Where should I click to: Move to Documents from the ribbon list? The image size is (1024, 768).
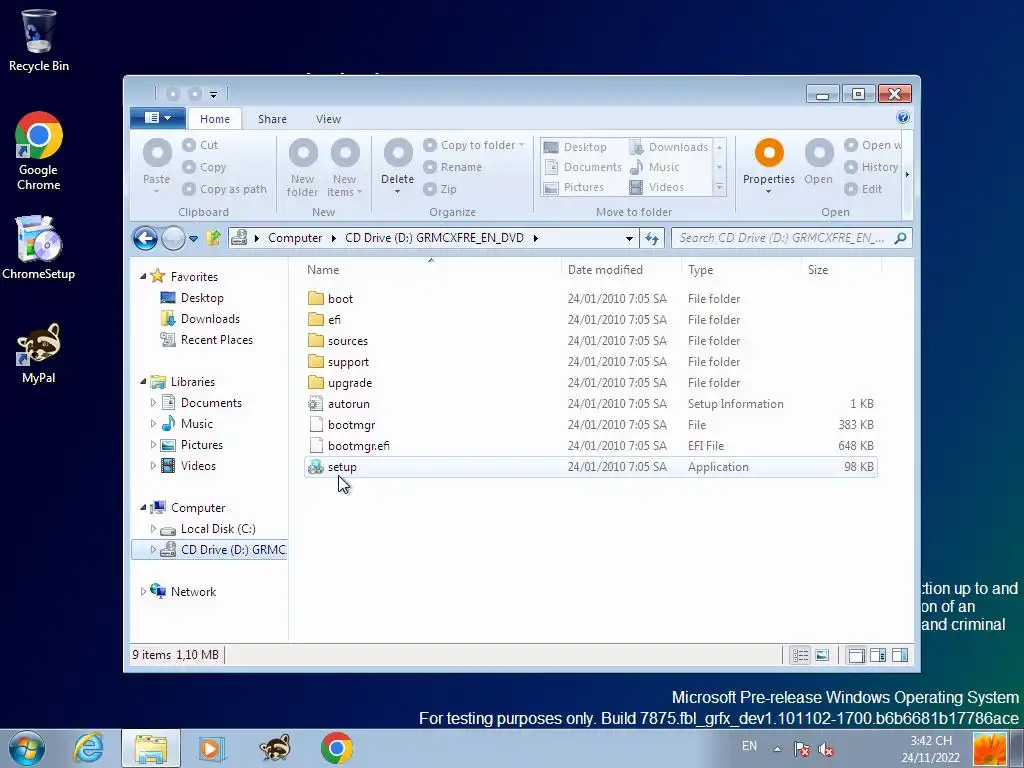[x=583, y=167]
